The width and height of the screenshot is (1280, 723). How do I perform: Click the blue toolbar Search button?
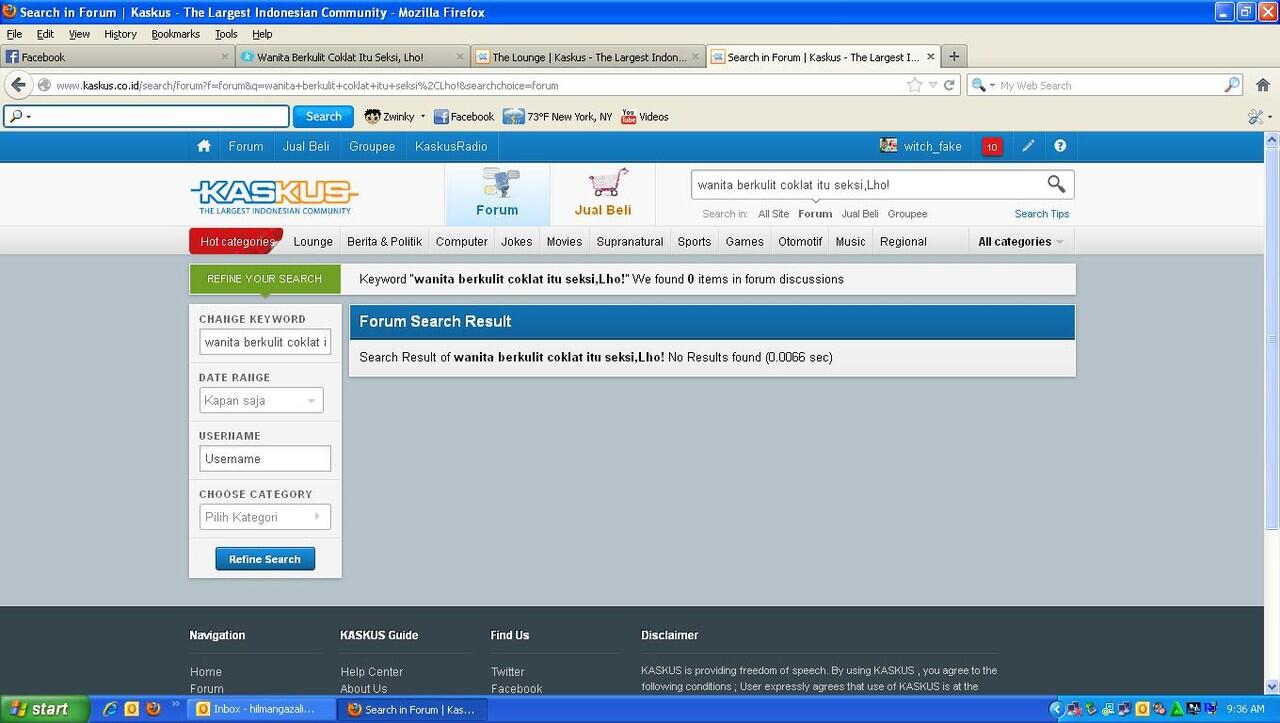coord(323,117)
